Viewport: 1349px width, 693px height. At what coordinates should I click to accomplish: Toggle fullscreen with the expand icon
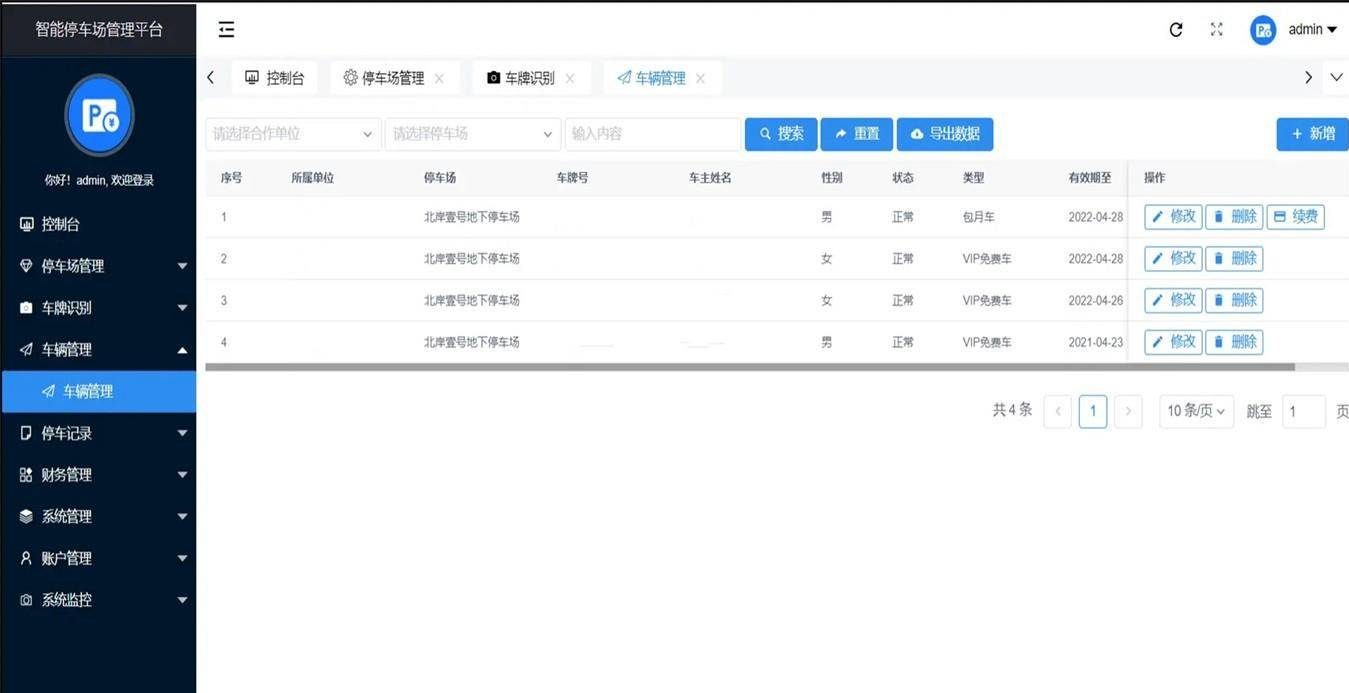1216,30
